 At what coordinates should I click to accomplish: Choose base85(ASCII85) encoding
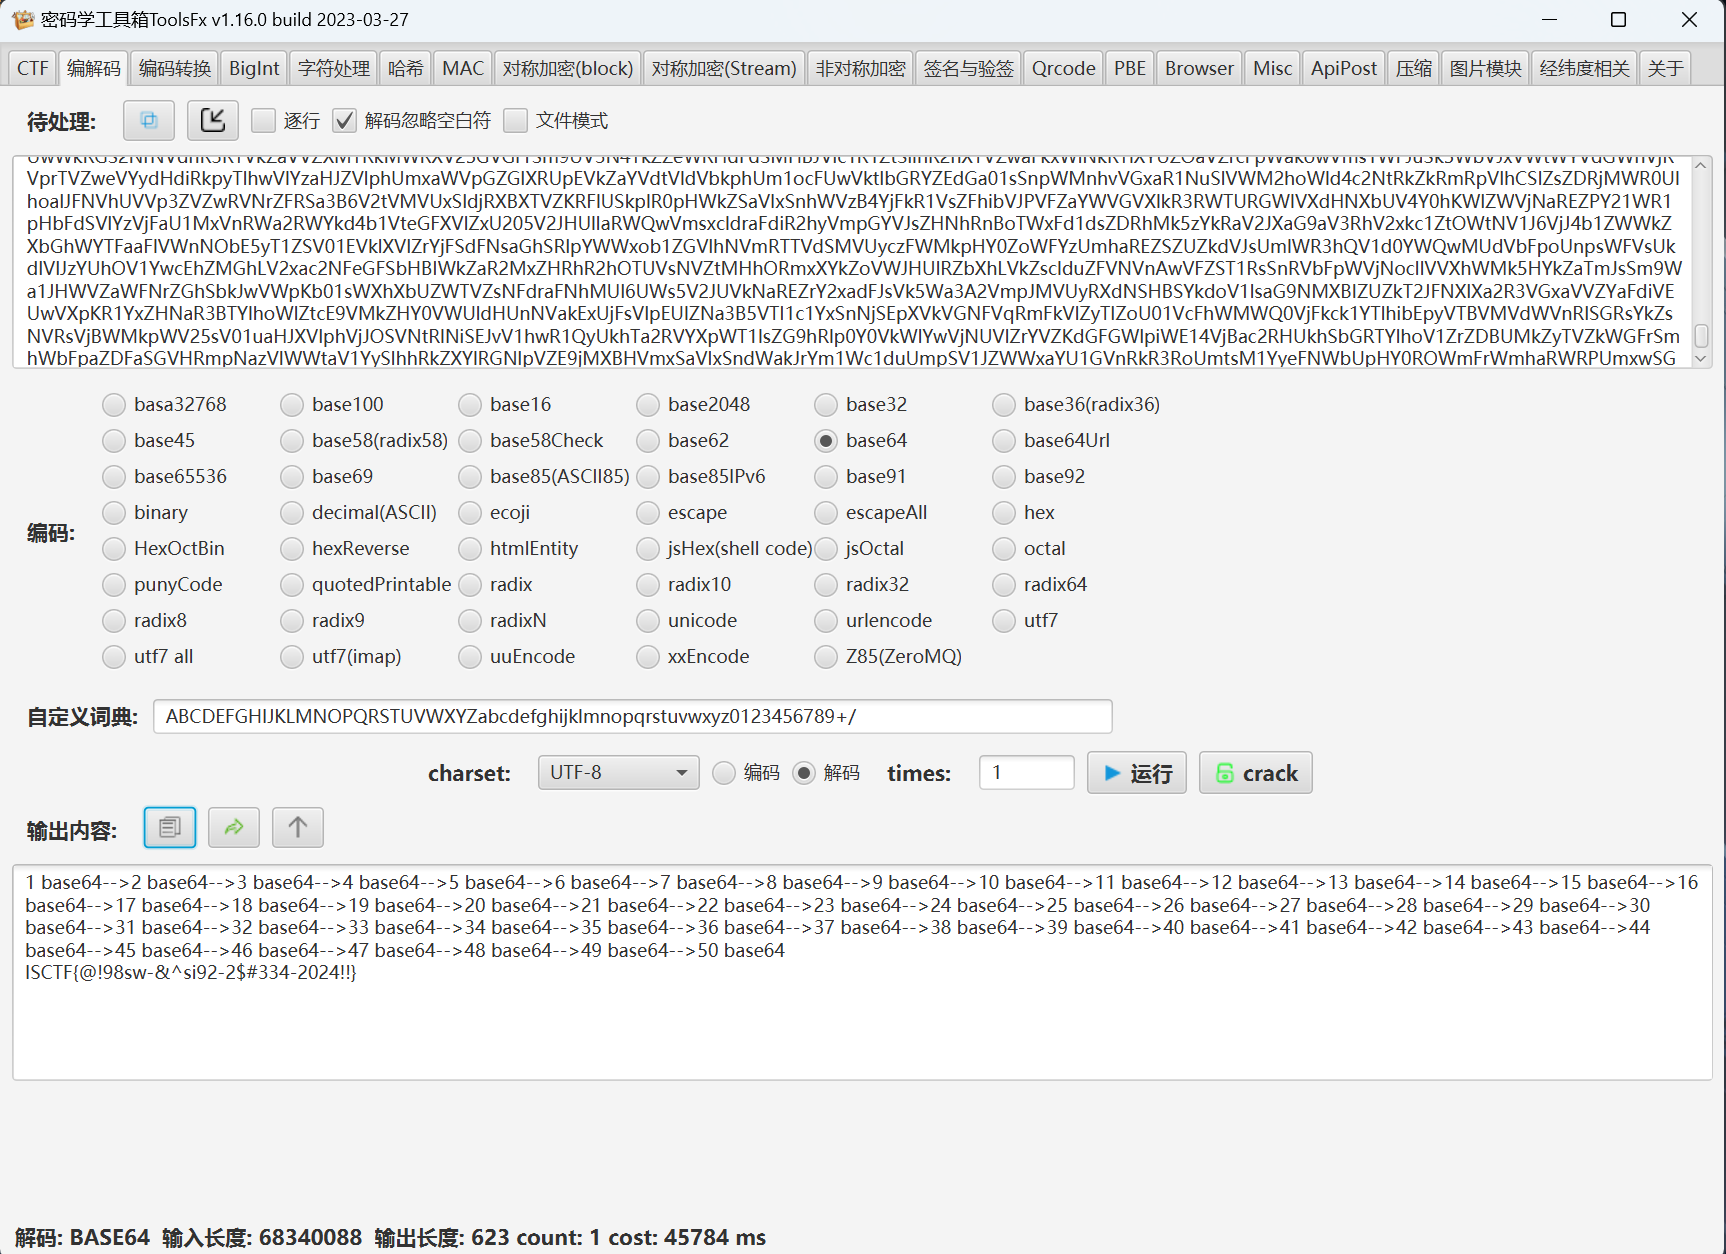pos(470,476)
